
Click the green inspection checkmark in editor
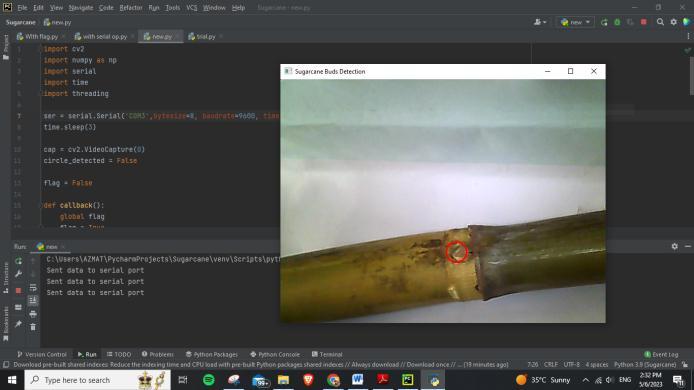[687, 50]
